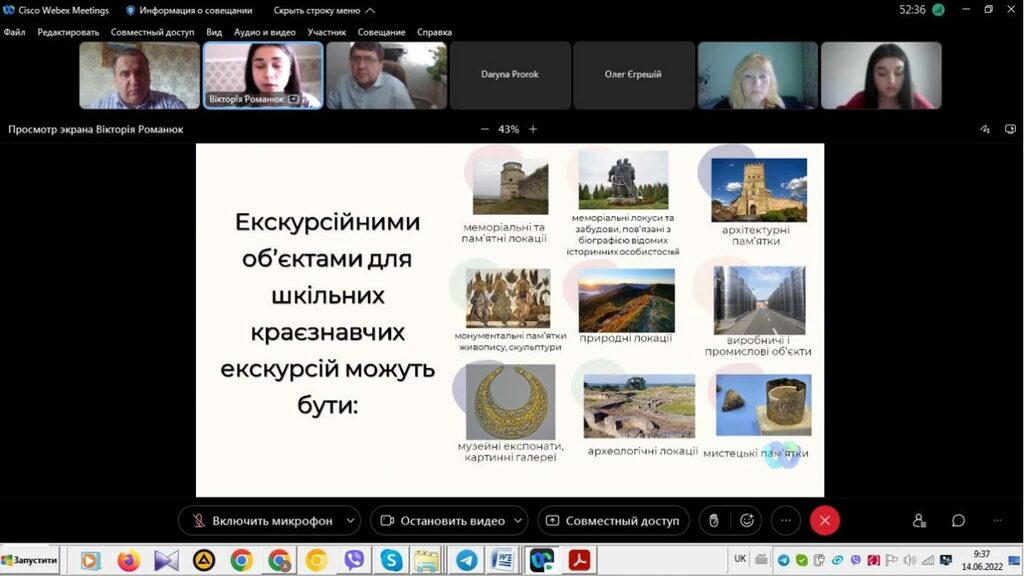
Task: Open the chat panel icon
Action: tap(958, 521)
